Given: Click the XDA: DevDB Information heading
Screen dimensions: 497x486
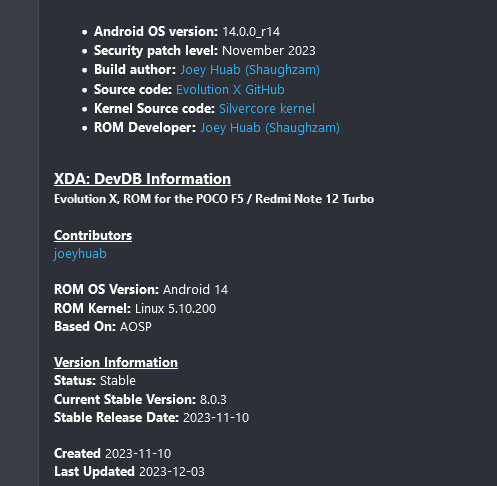Looking at the screenshot, I should [142, 179].
